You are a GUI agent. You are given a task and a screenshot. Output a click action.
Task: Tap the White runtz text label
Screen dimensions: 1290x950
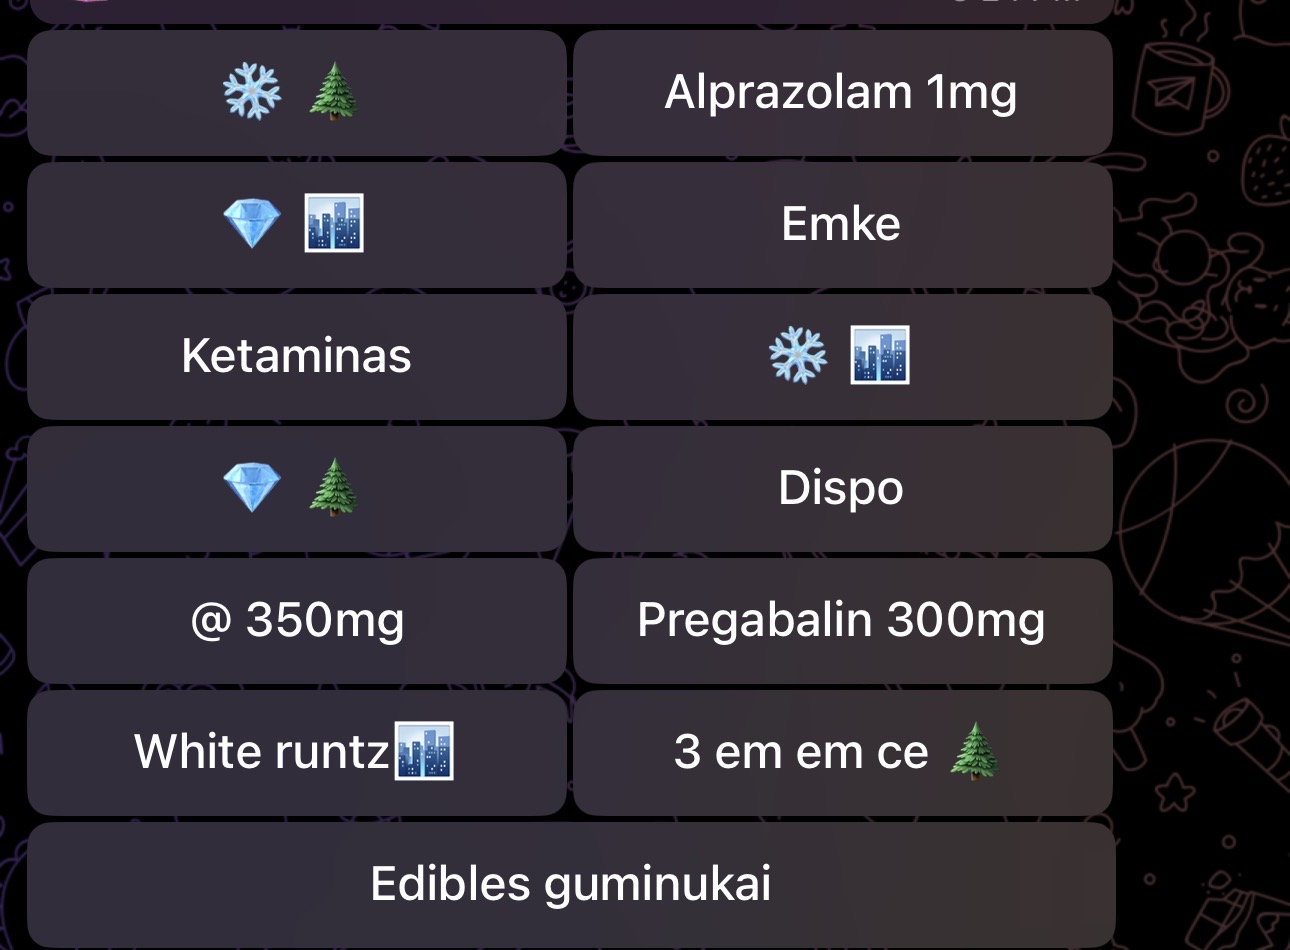(262, 751)
